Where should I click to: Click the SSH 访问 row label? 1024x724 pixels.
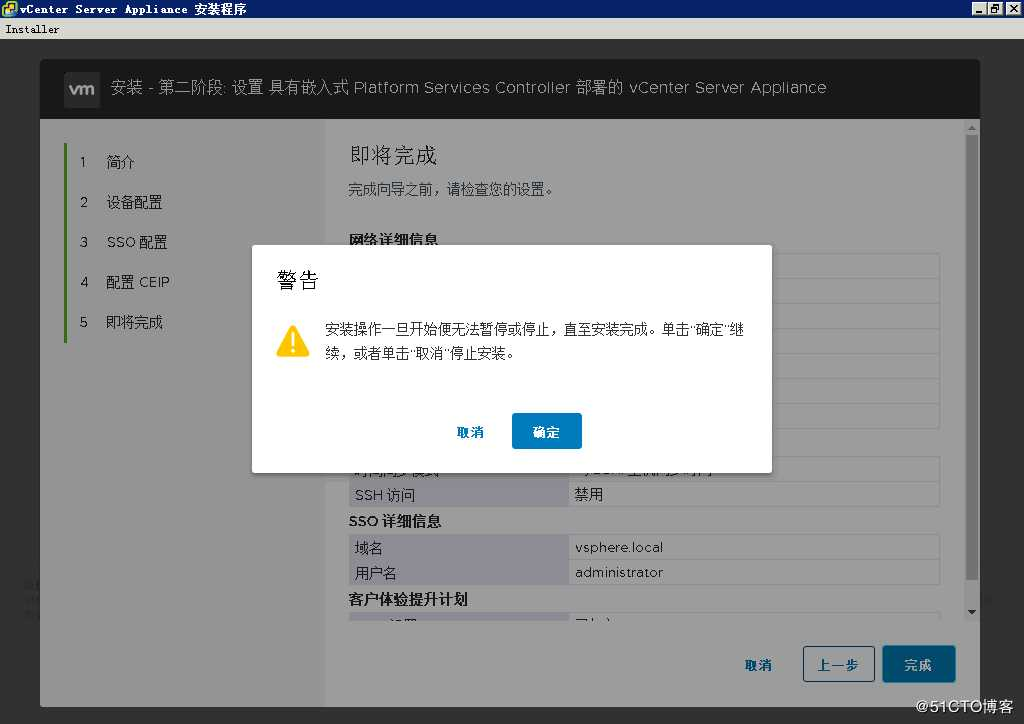[x=385, y=496]
